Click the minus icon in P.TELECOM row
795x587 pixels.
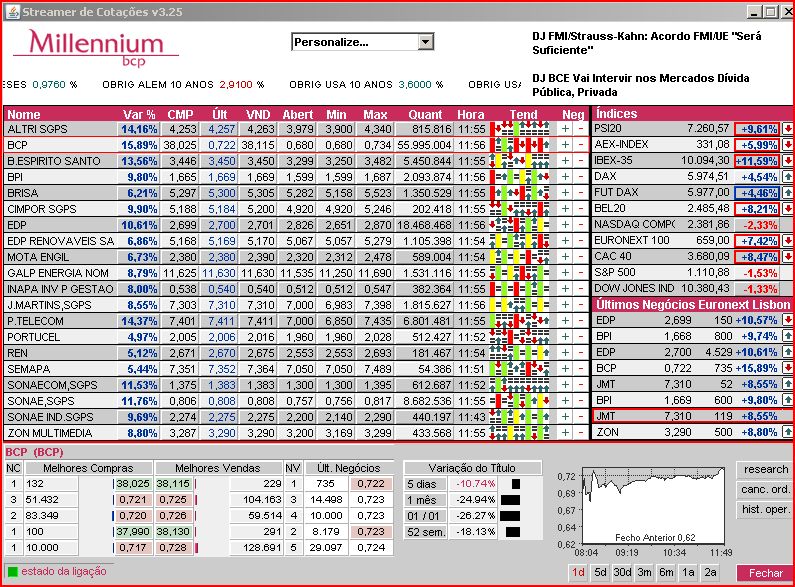(x=581, y=321)
